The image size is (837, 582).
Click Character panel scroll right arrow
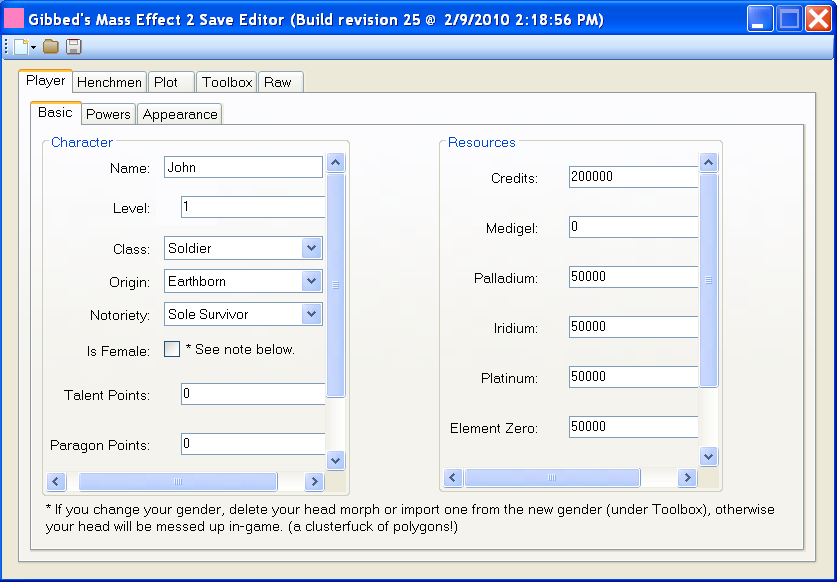click(x=314, y=482)
